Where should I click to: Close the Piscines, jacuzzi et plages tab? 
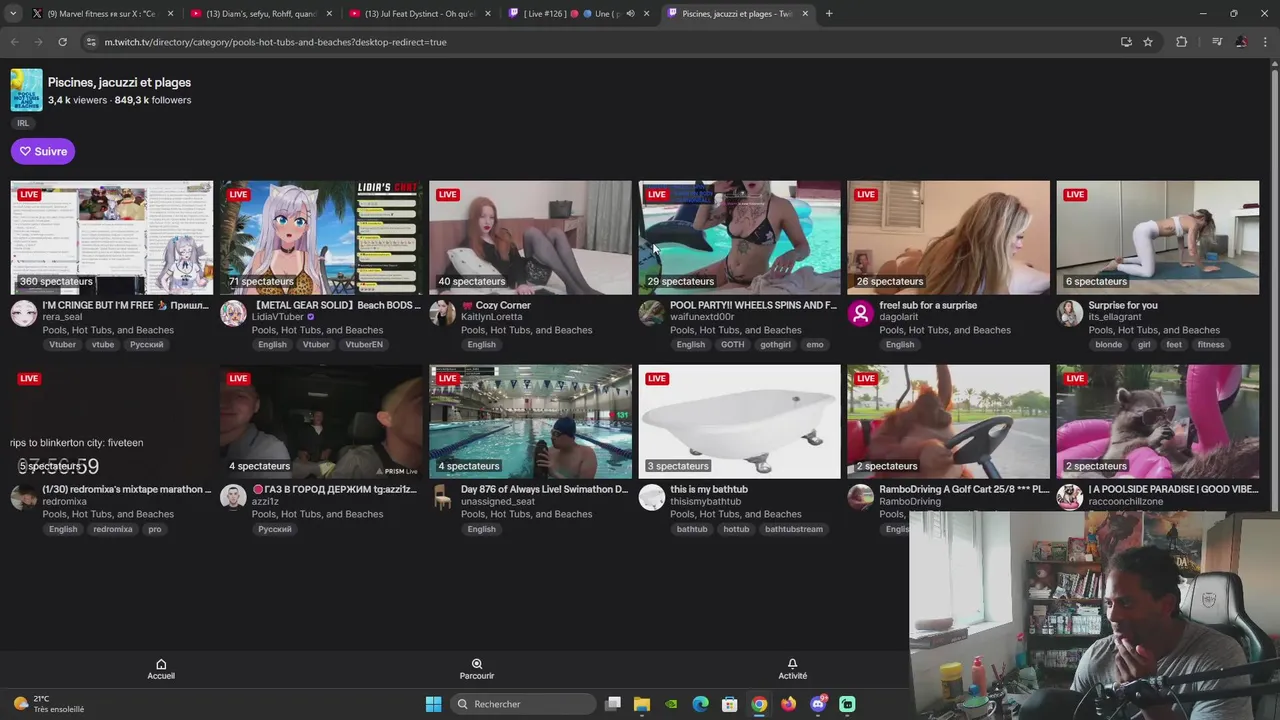(806, 14)
